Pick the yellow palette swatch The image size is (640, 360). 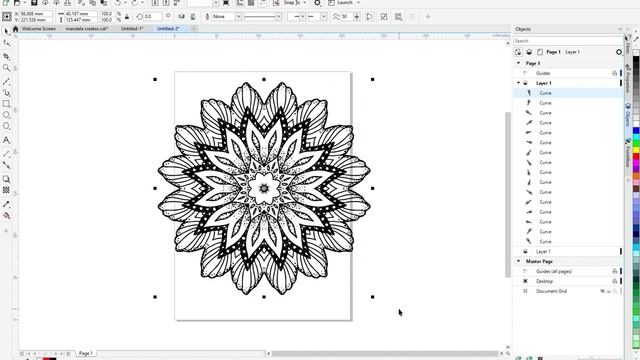pos(636,151)
